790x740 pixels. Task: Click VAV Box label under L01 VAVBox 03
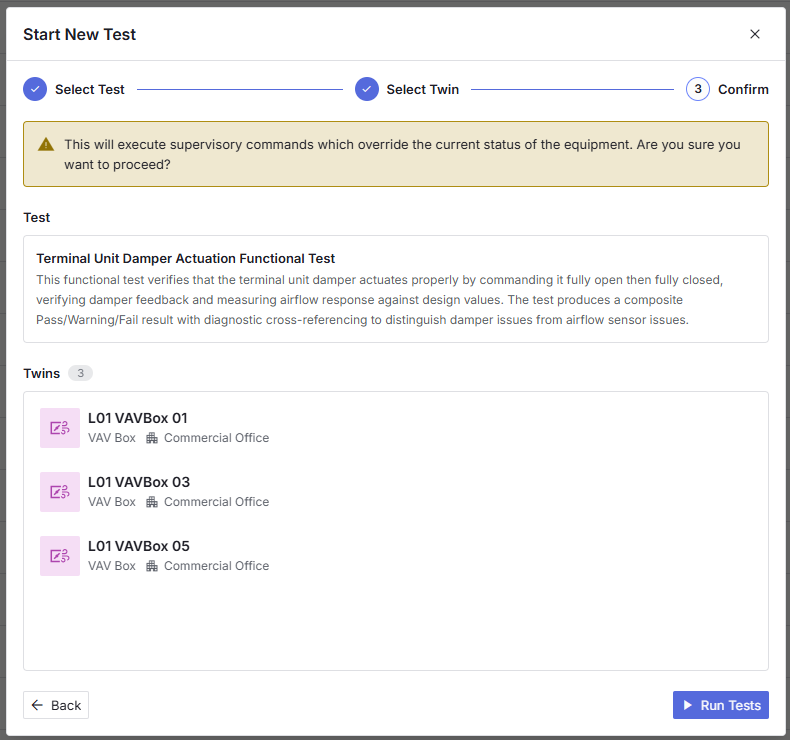[x=112, y=502]
